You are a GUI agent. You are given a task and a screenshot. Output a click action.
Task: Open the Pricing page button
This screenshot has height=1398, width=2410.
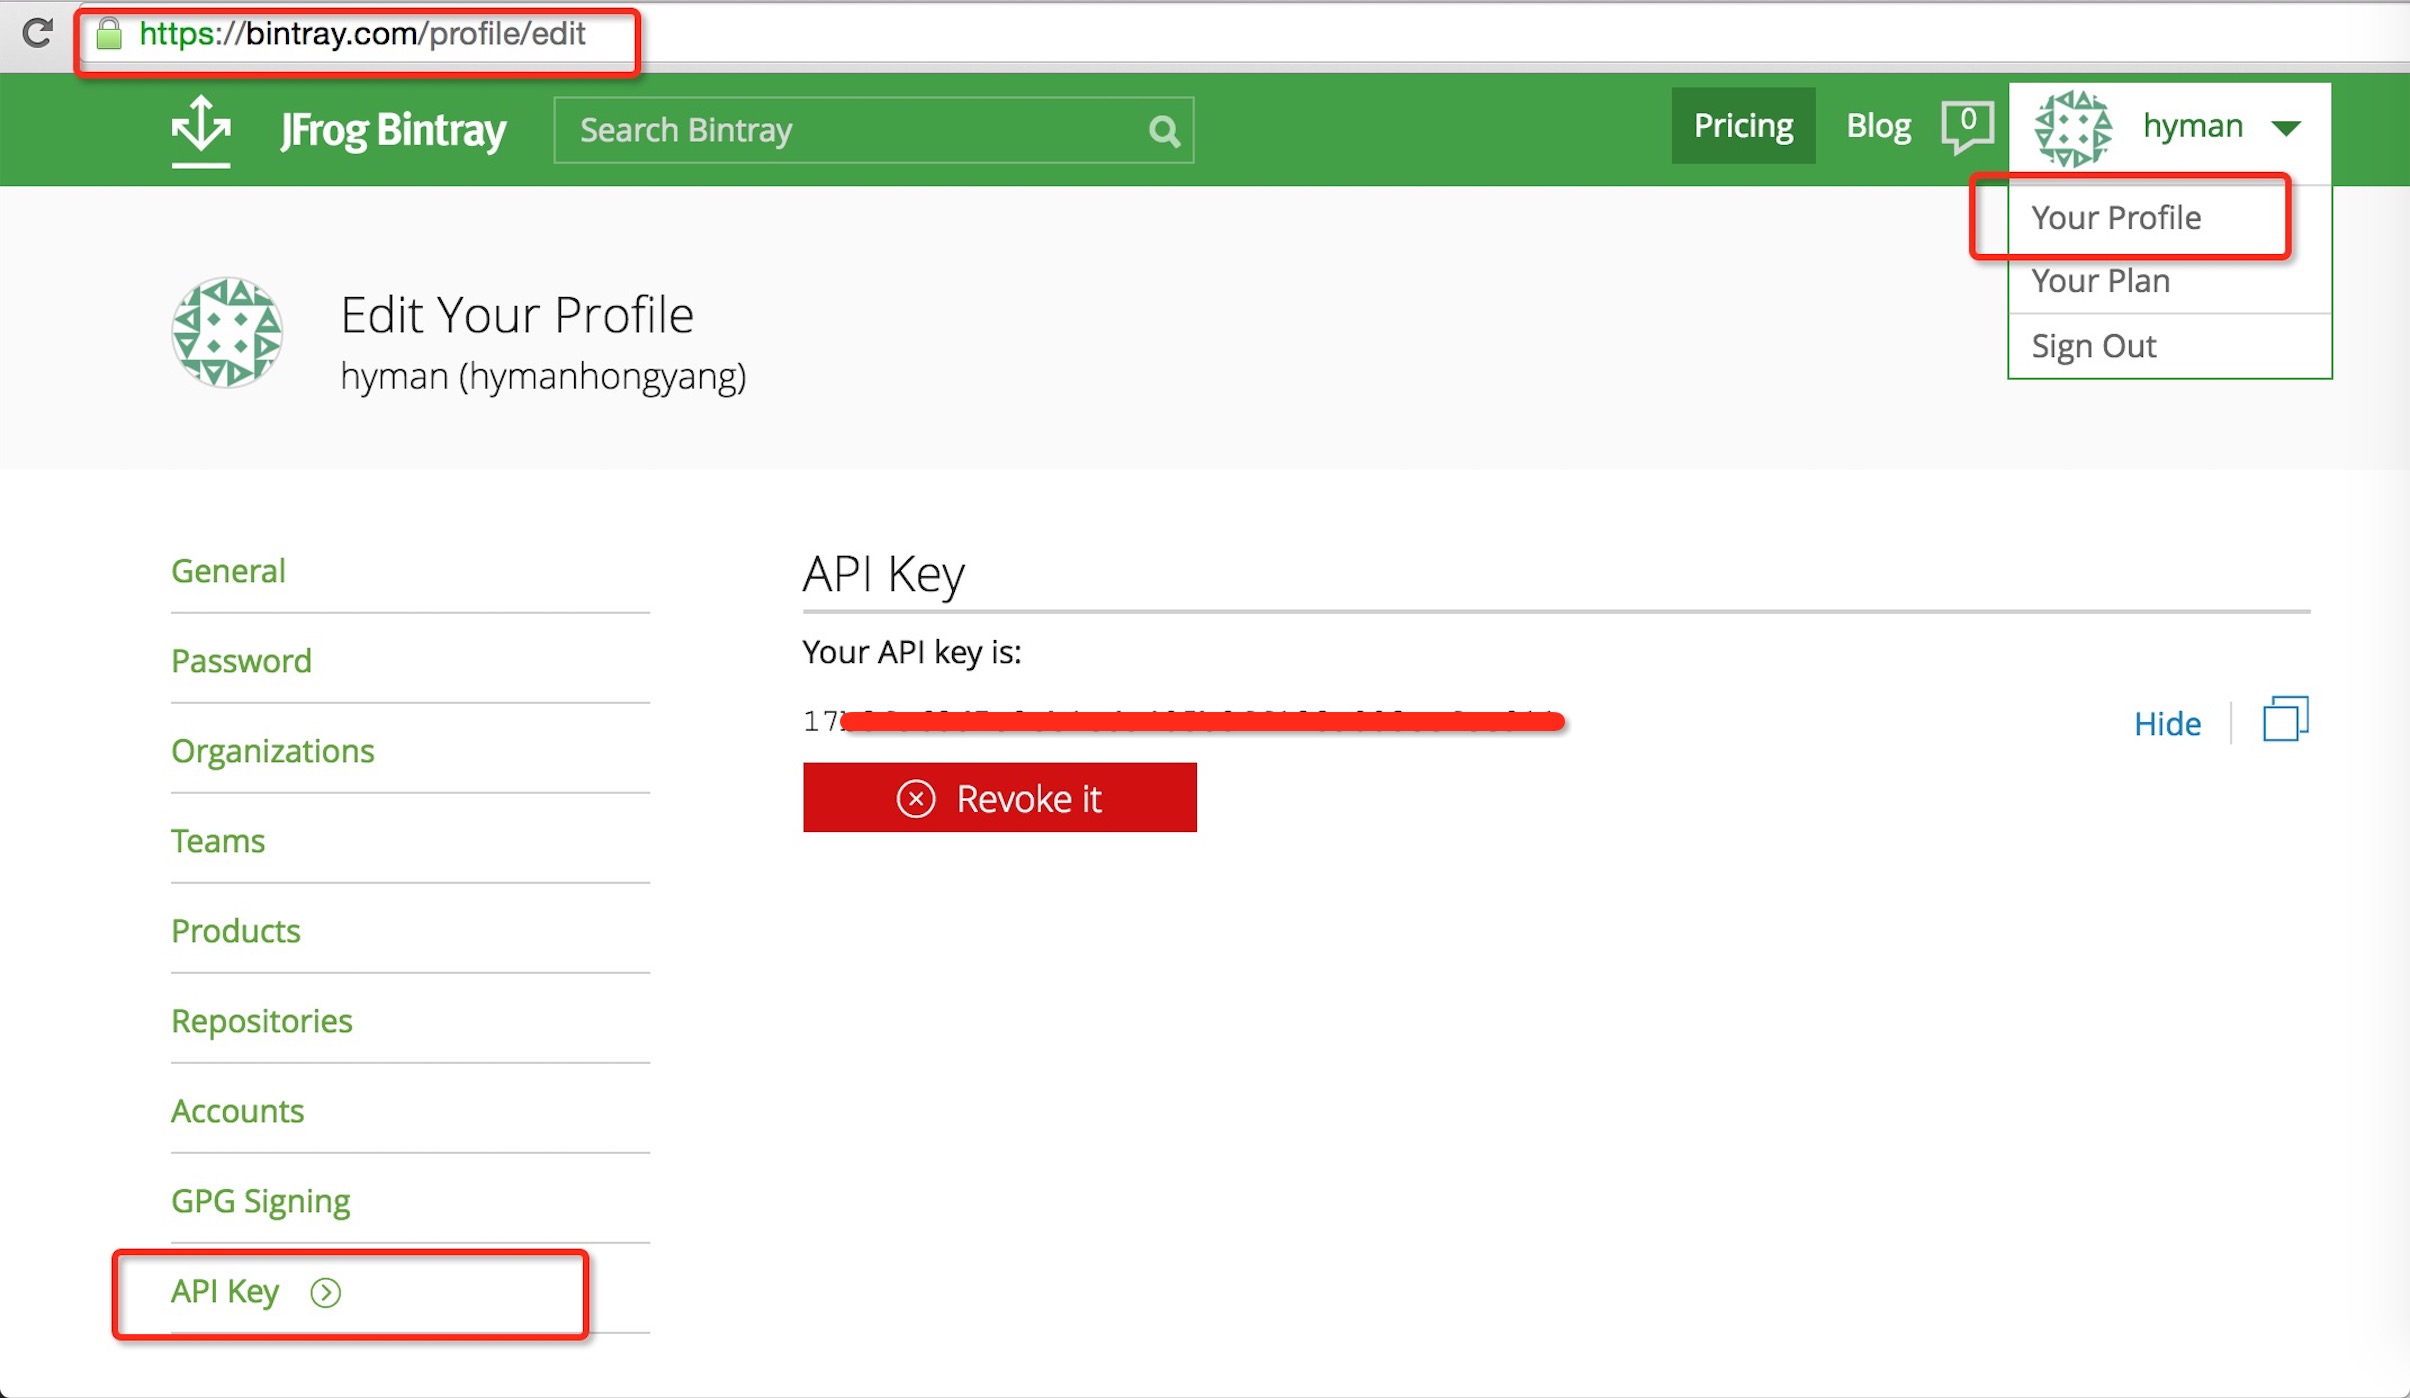pos(1743,126)
